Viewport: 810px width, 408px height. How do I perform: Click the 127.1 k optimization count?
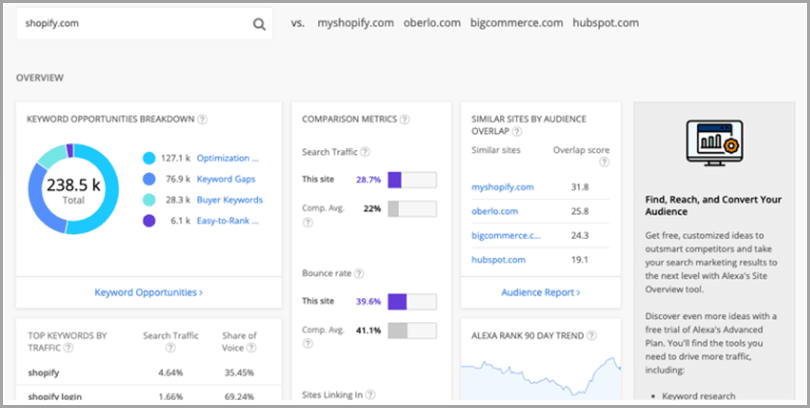pos(176,158)
